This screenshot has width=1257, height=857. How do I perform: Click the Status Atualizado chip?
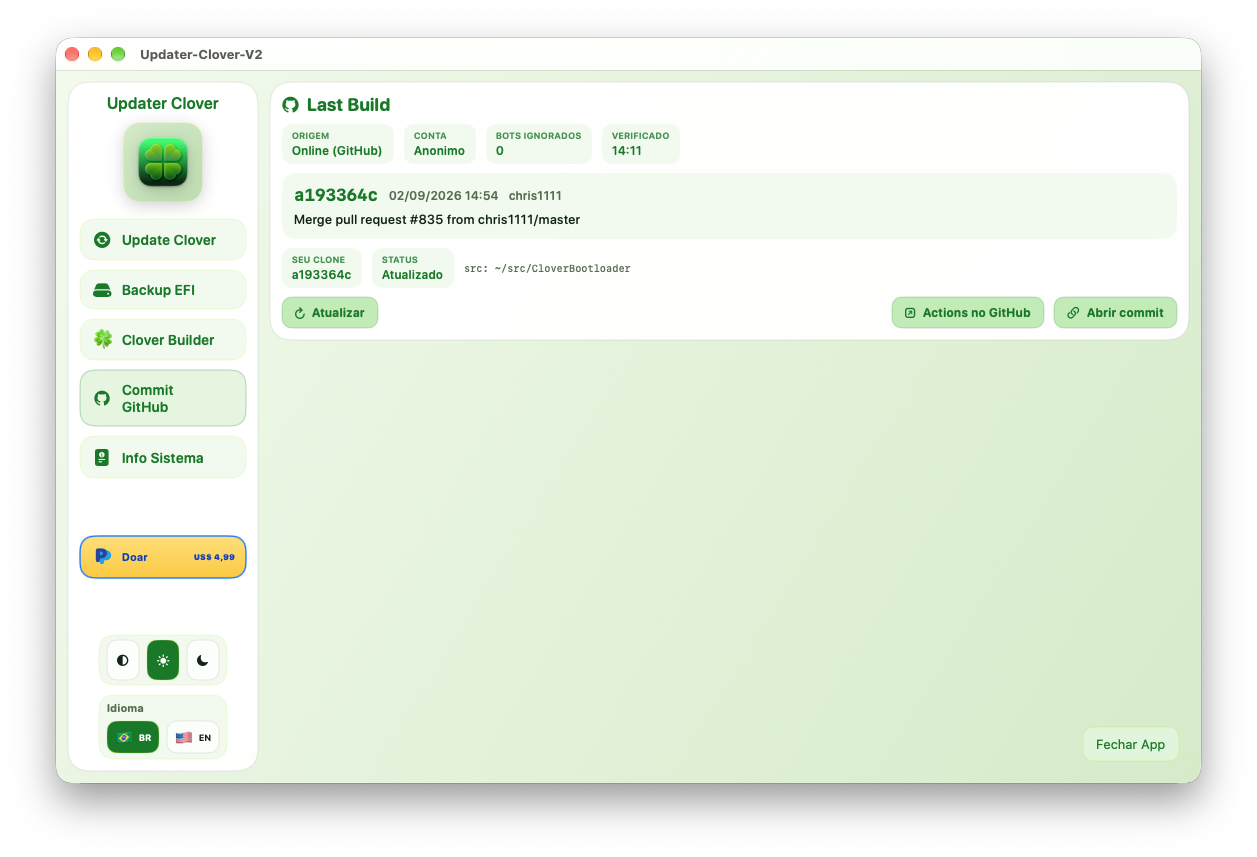(413, 268)
